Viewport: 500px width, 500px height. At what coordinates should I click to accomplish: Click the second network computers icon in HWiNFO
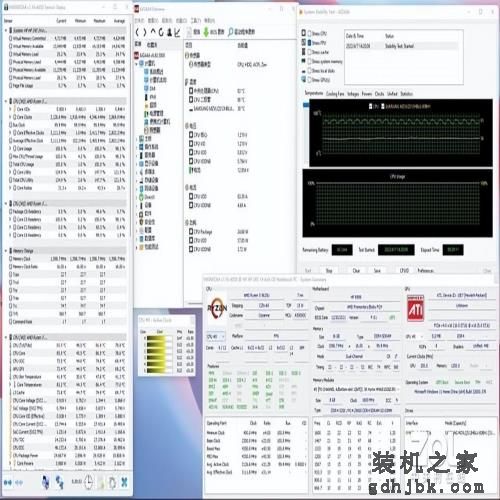[x=60, y=482]
